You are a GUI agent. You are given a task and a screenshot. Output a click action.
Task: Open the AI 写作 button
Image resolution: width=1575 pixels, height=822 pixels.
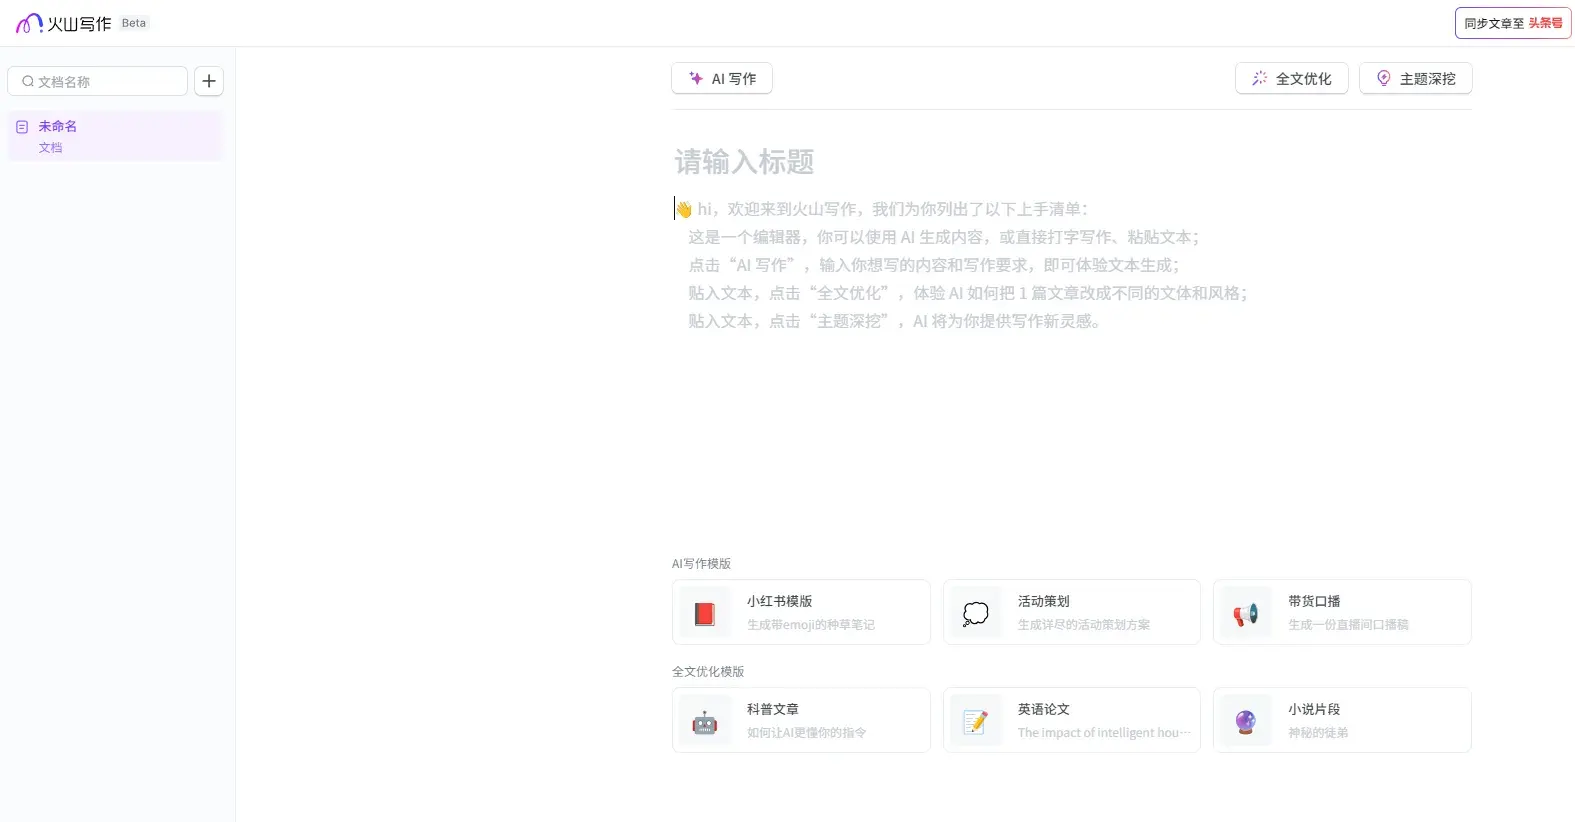722,79
